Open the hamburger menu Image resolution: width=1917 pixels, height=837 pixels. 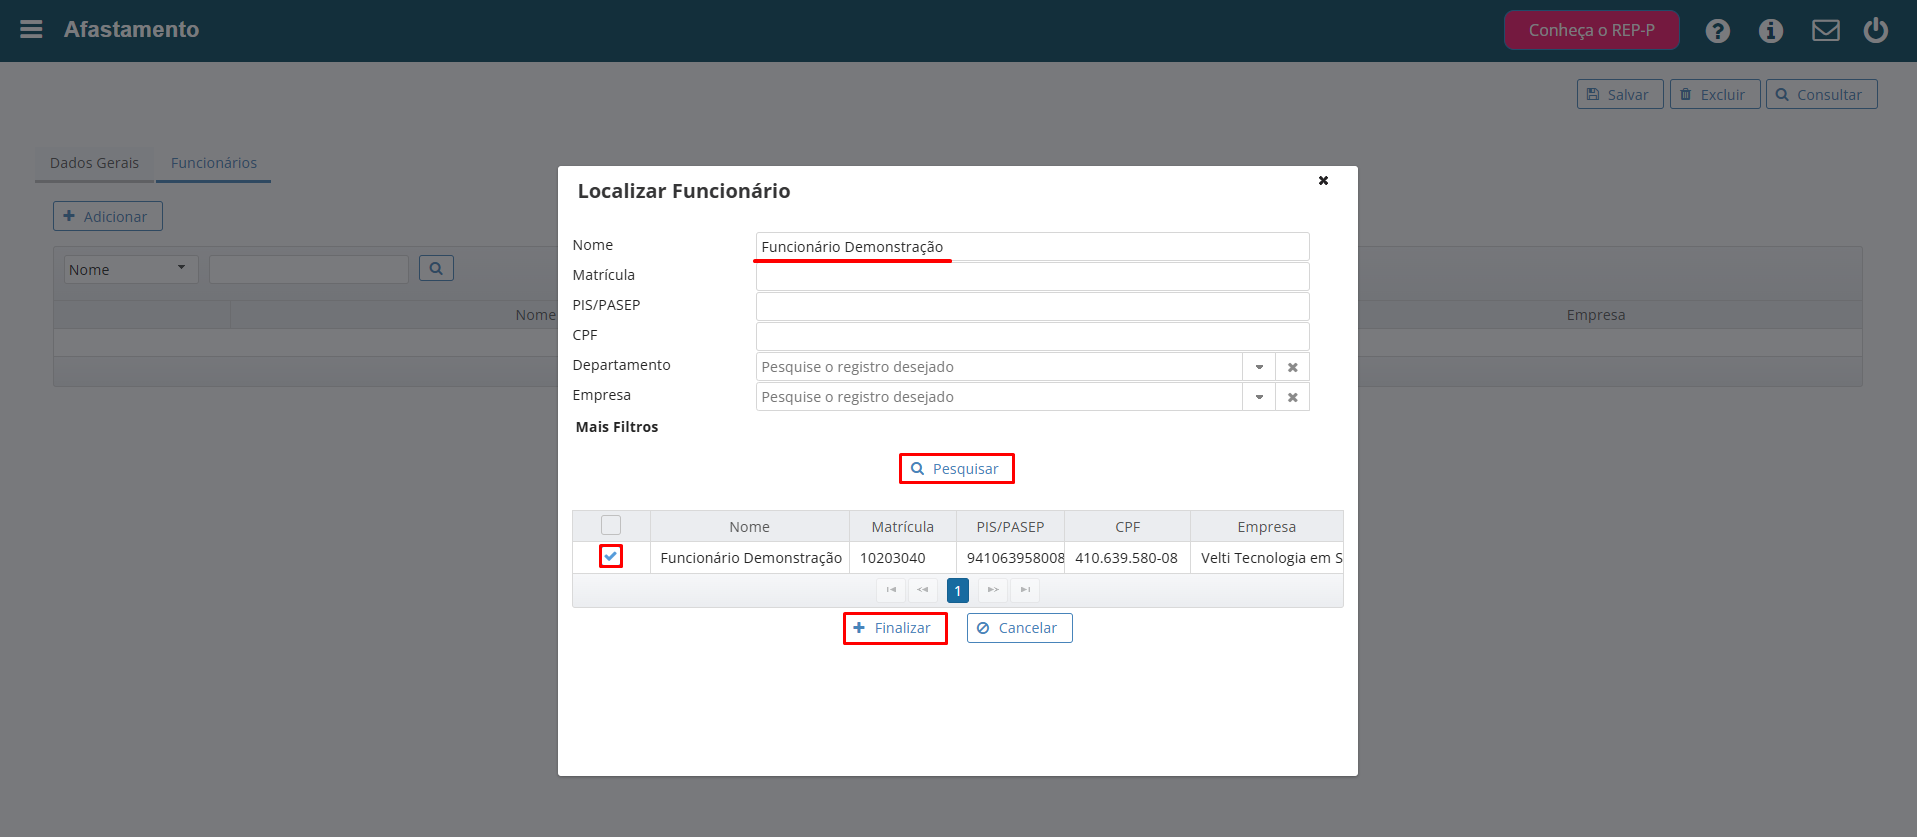pos(31,29)
